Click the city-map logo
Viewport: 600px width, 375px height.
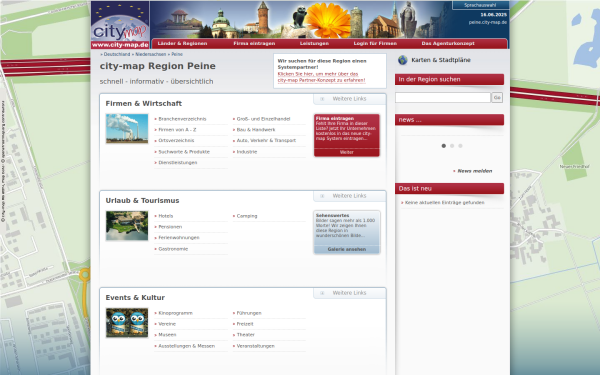pos(120,25)
